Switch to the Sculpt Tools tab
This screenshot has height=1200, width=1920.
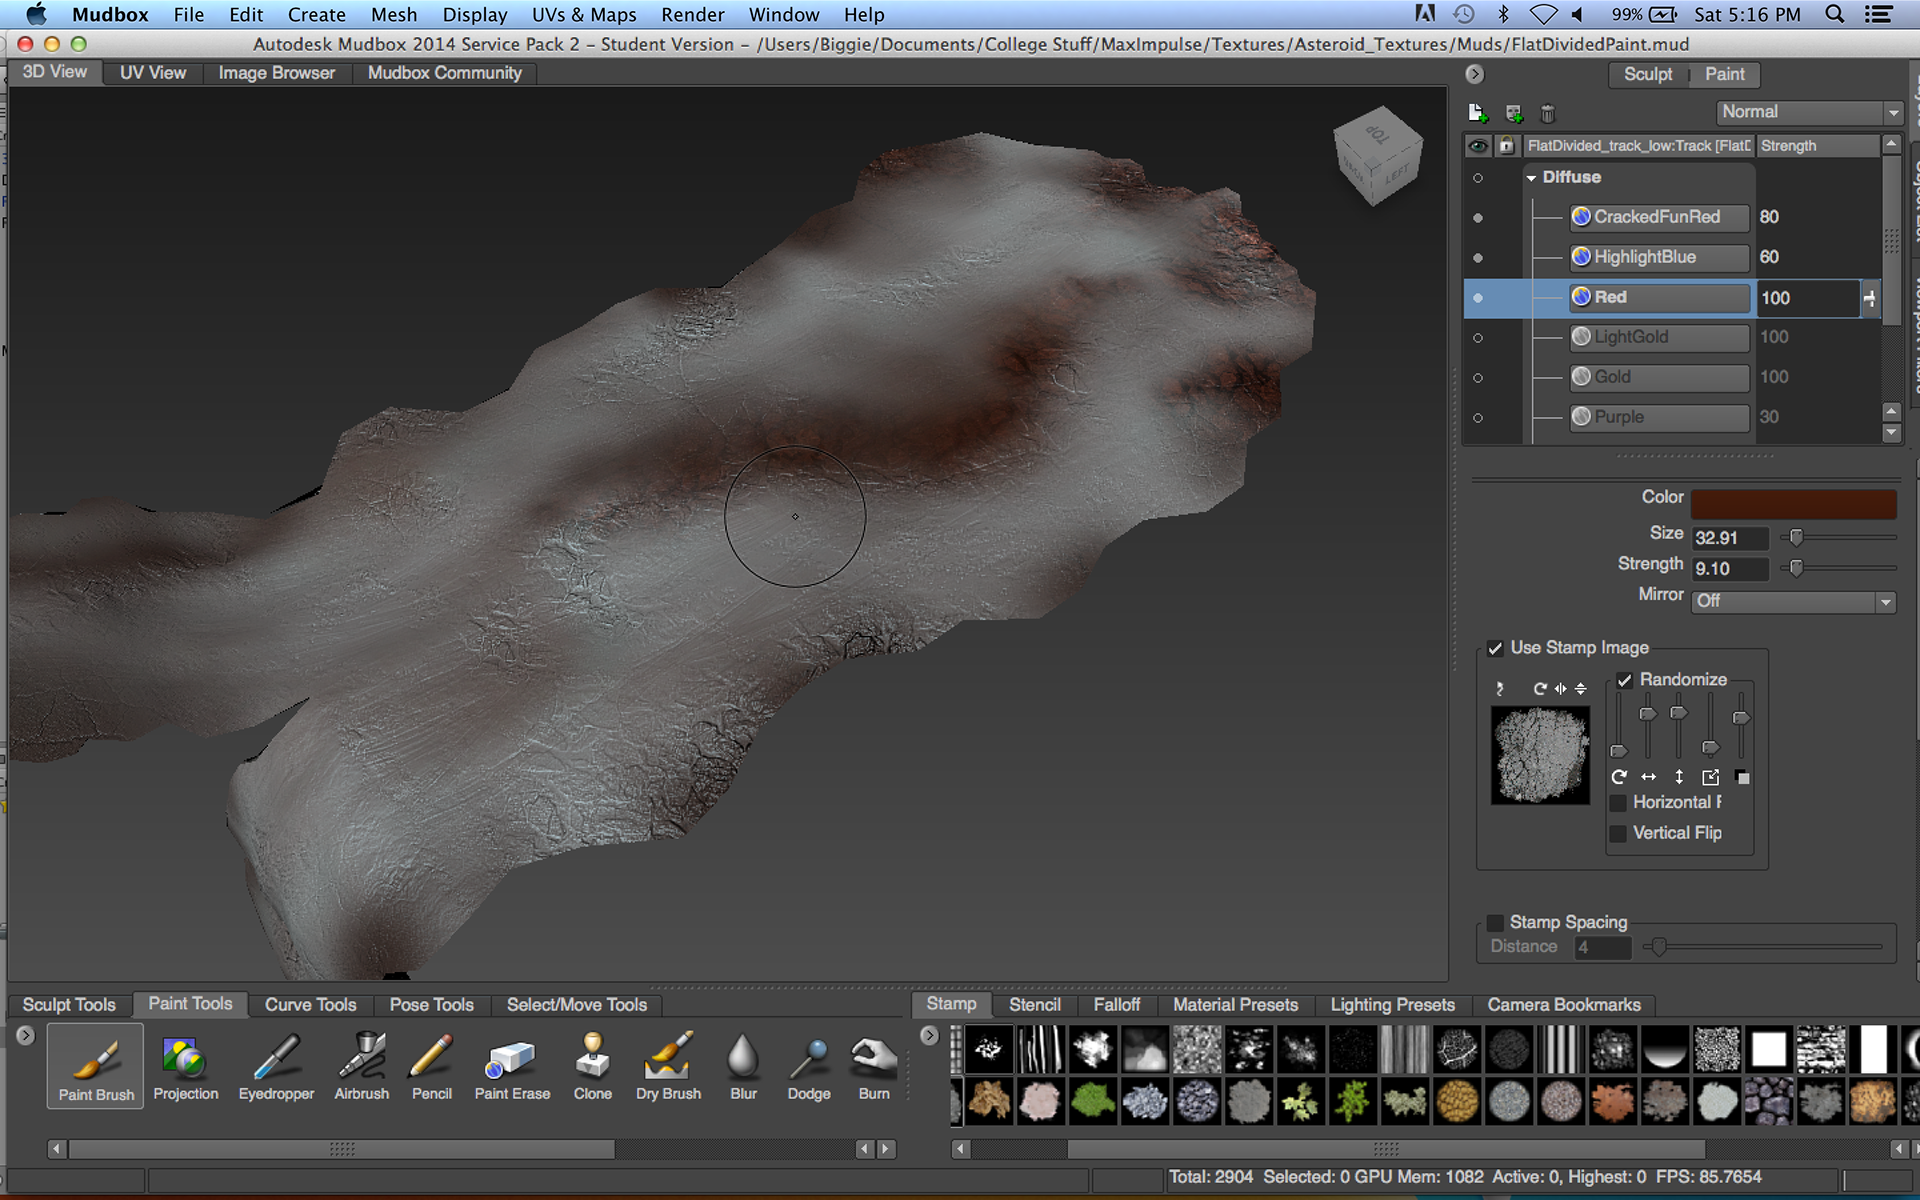[x=69, y=1005]
